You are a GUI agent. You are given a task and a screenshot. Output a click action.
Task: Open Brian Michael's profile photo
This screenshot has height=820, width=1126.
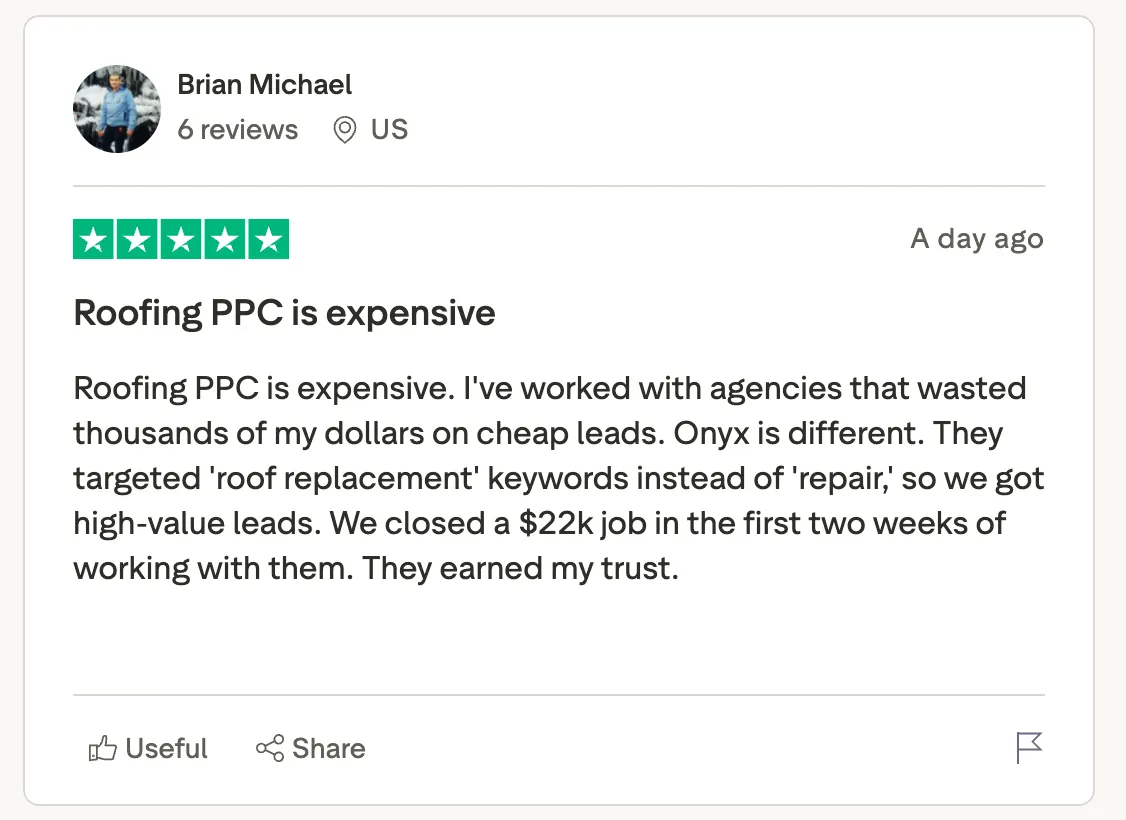117,109
